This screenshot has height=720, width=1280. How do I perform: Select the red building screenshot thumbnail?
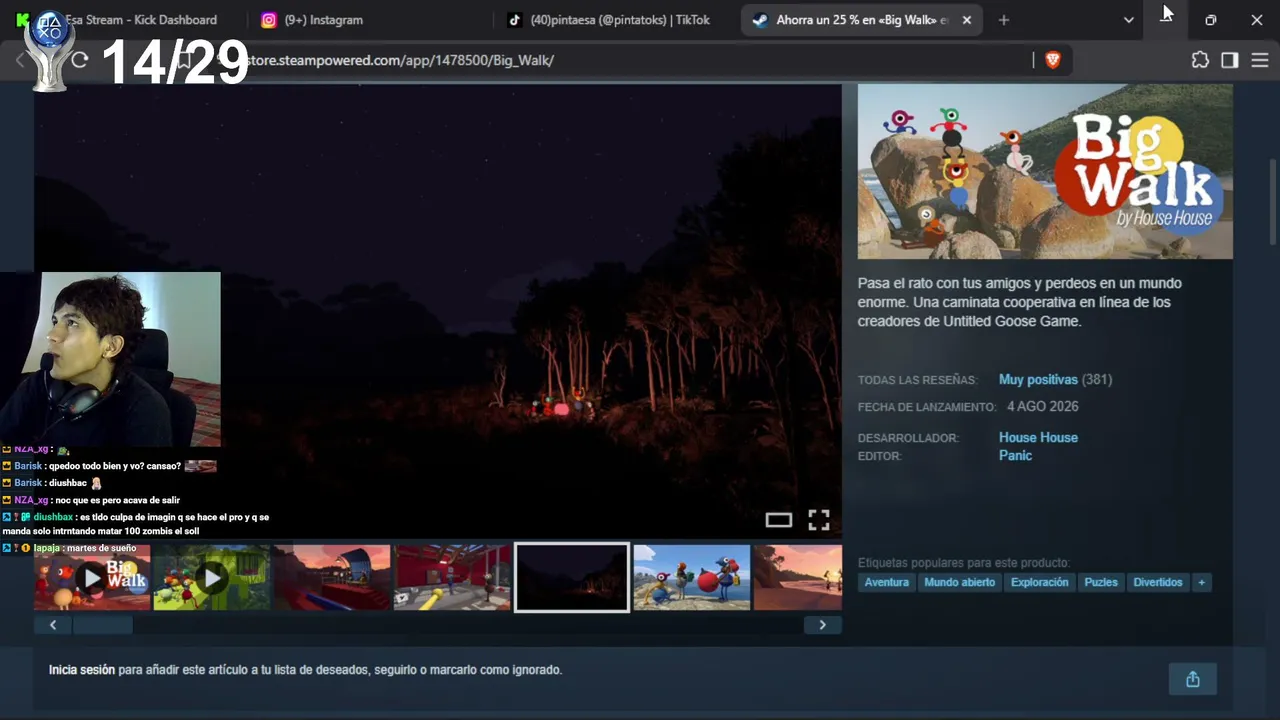pos(452,577)
